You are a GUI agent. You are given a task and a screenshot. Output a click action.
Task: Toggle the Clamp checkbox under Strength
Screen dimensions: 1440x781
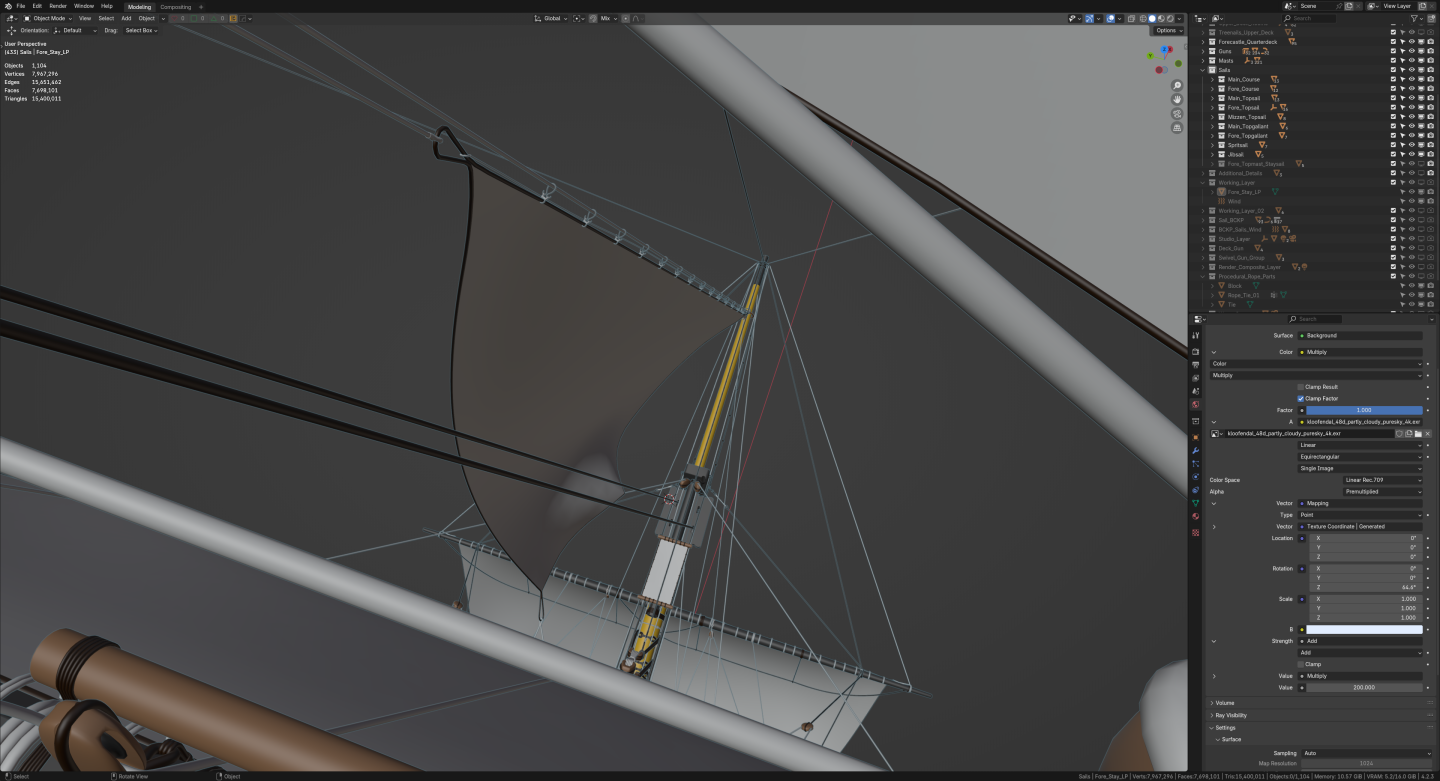coord(1301,664)
